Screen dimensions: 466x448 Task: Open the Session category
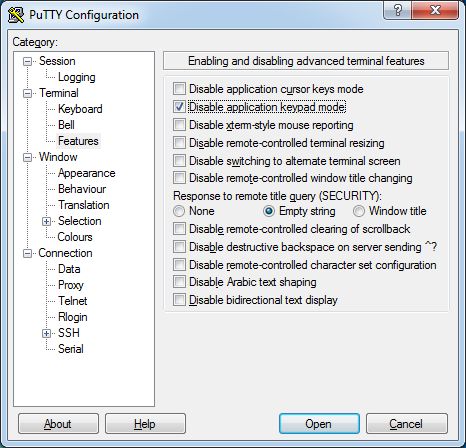click(57, 61)
